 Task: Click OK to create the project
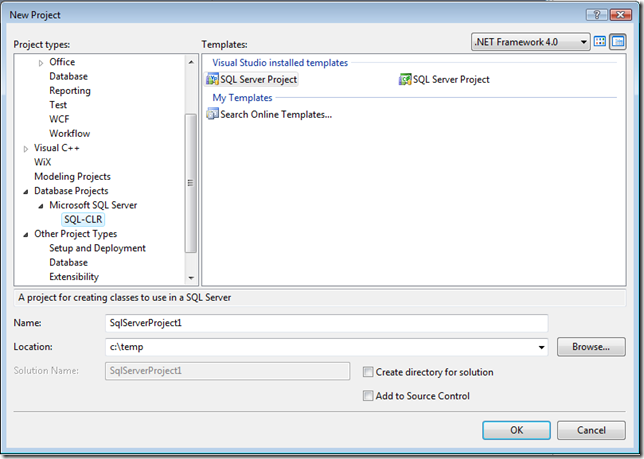click(516, 430)
